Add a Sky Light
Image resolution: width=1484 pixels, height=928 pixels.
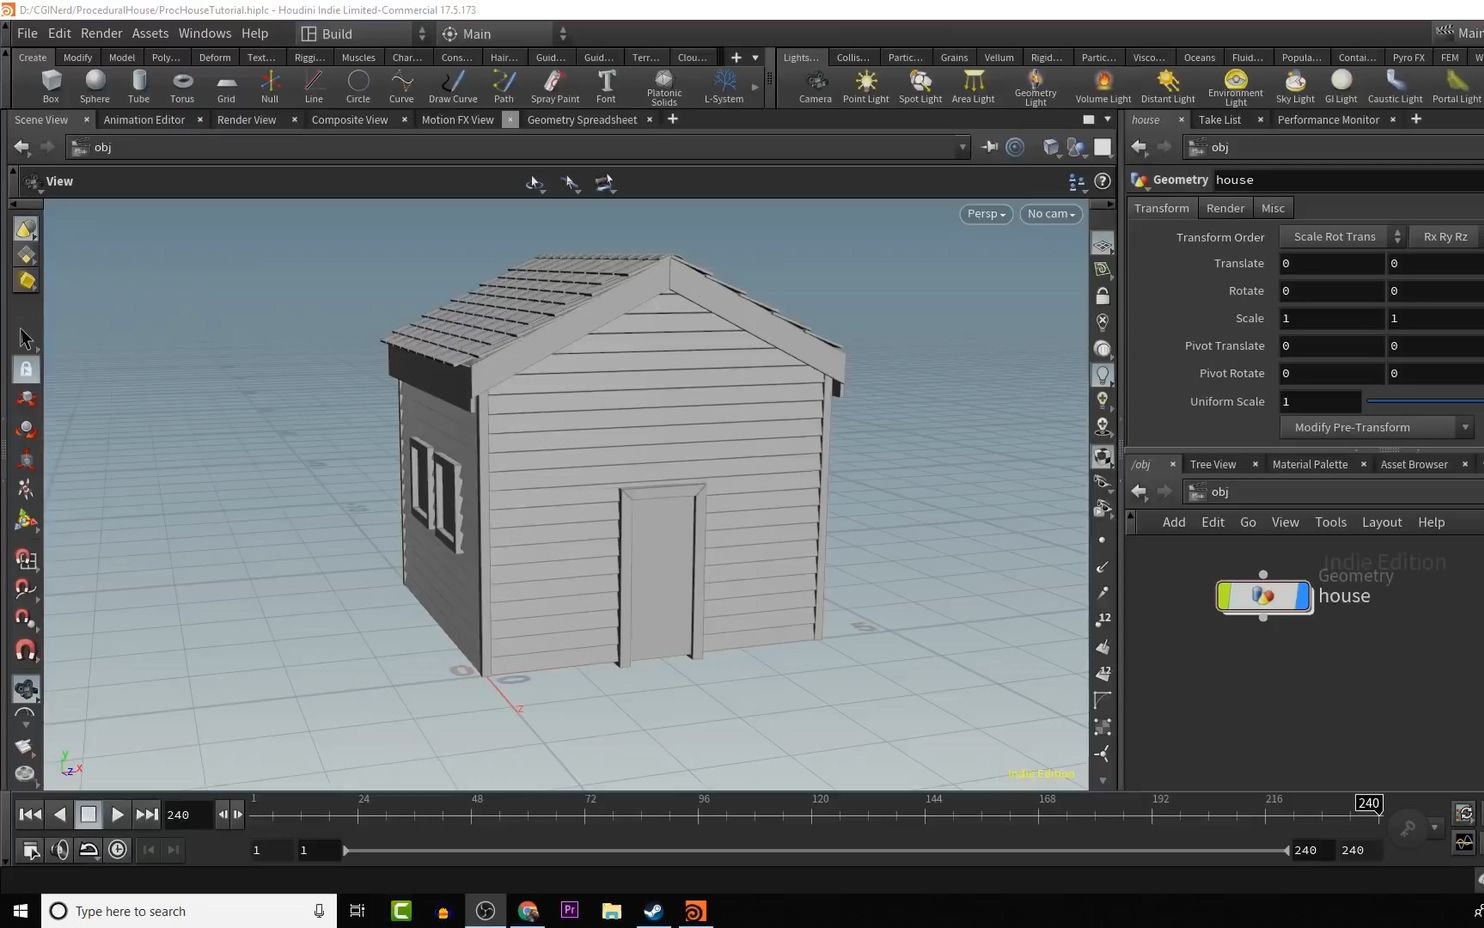click(1295, 86)
